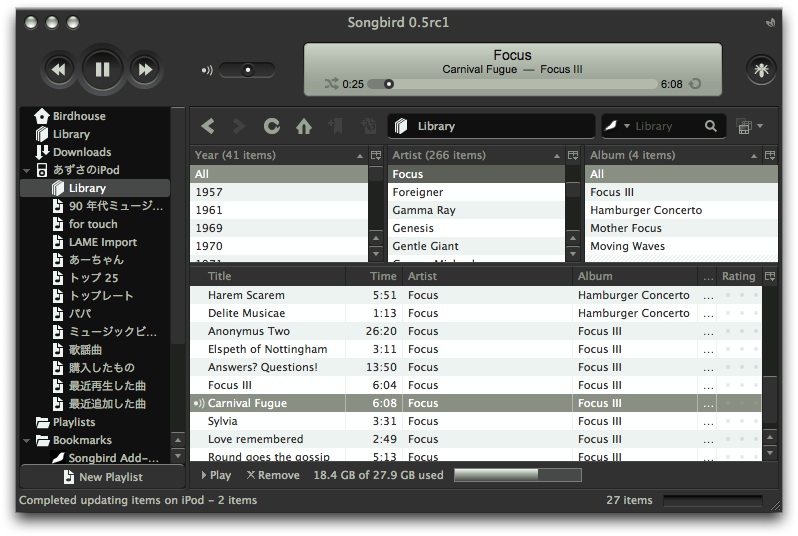Select the Harem Scarem track
This screenshot has height=536, width=798.
click(476, 295)
